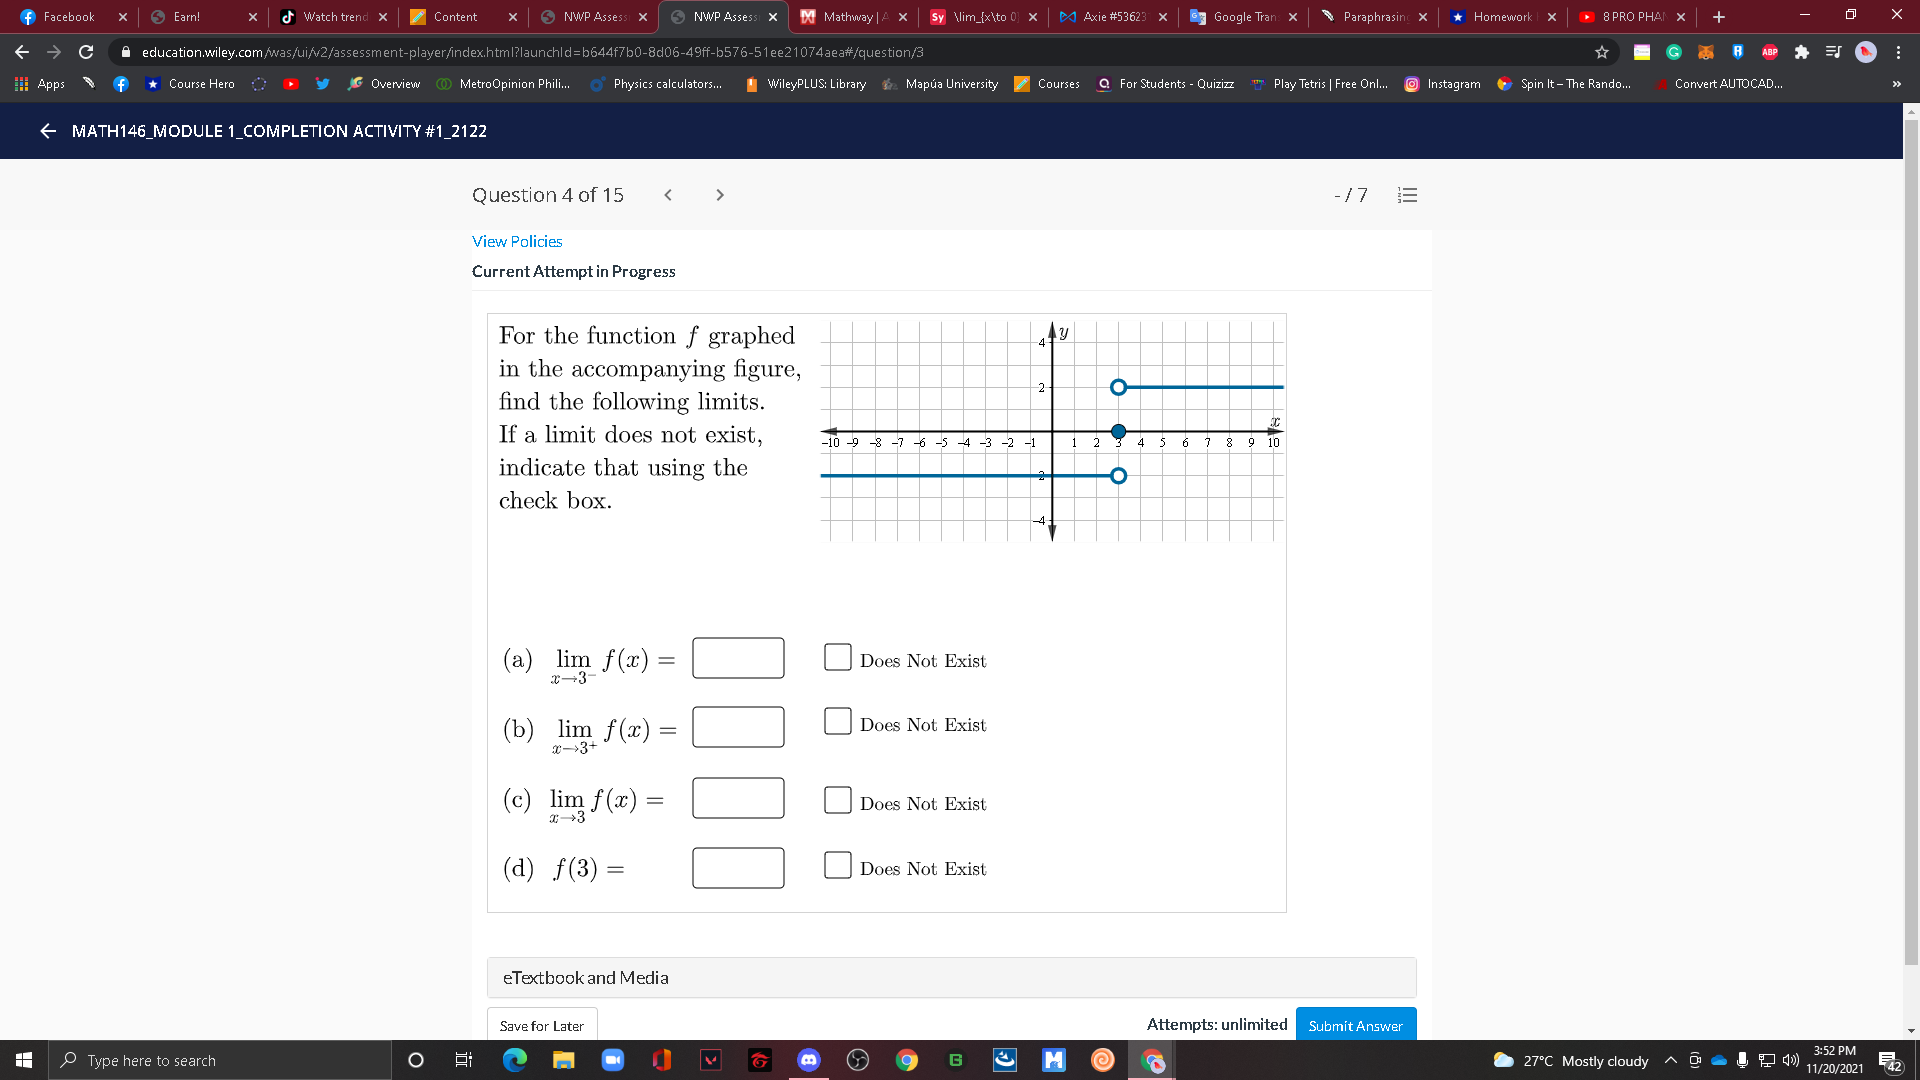Switch to the Facebook tab

tap(68, 17)
